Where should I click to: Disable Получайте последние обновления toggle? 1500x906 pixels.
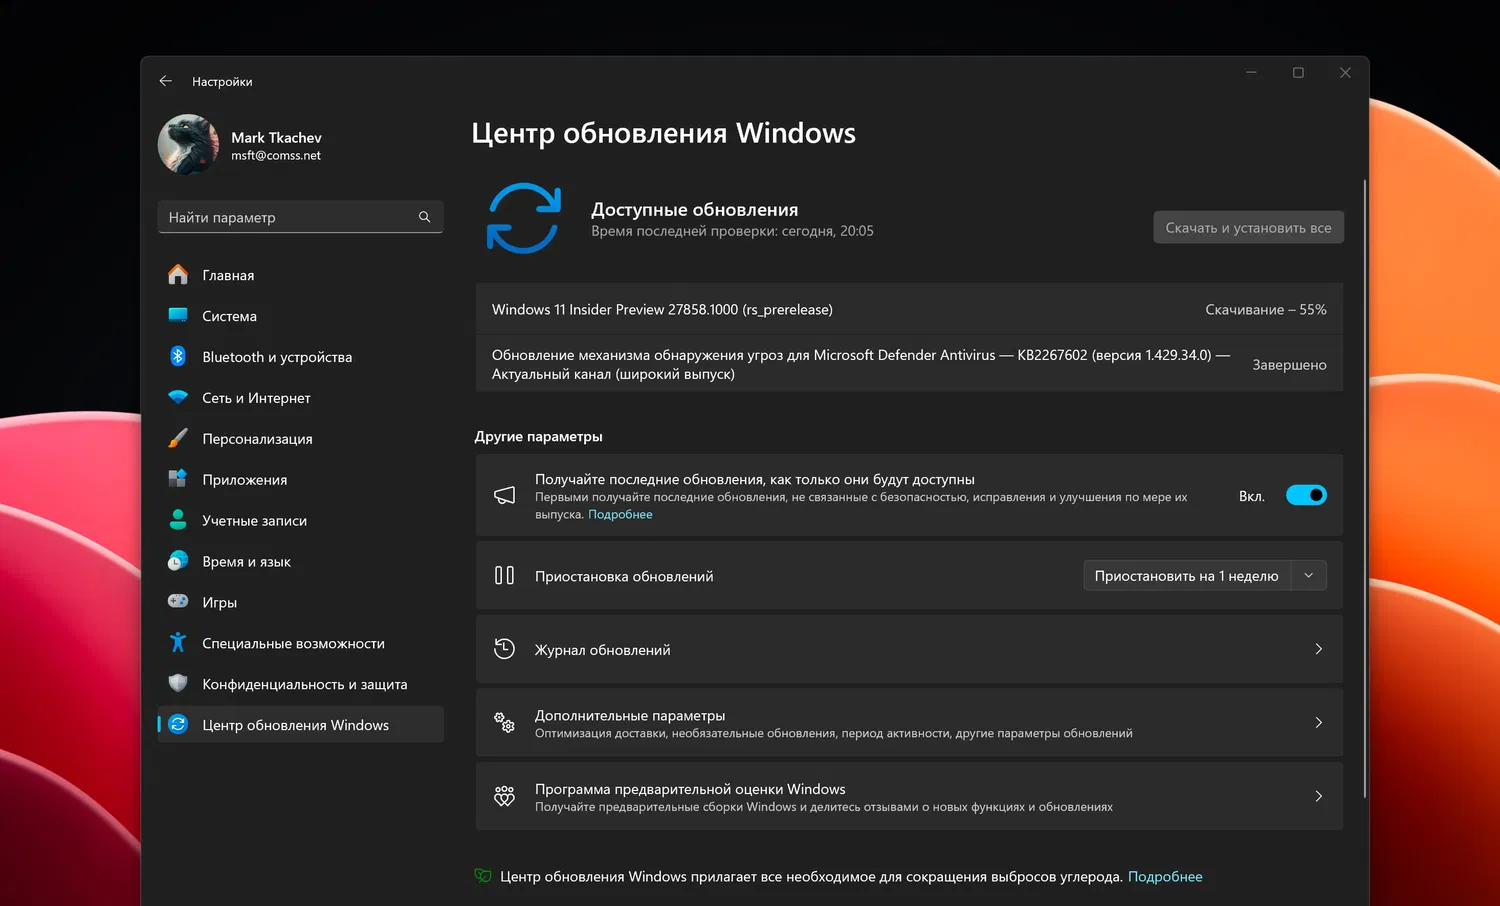tap(1306, 495)
